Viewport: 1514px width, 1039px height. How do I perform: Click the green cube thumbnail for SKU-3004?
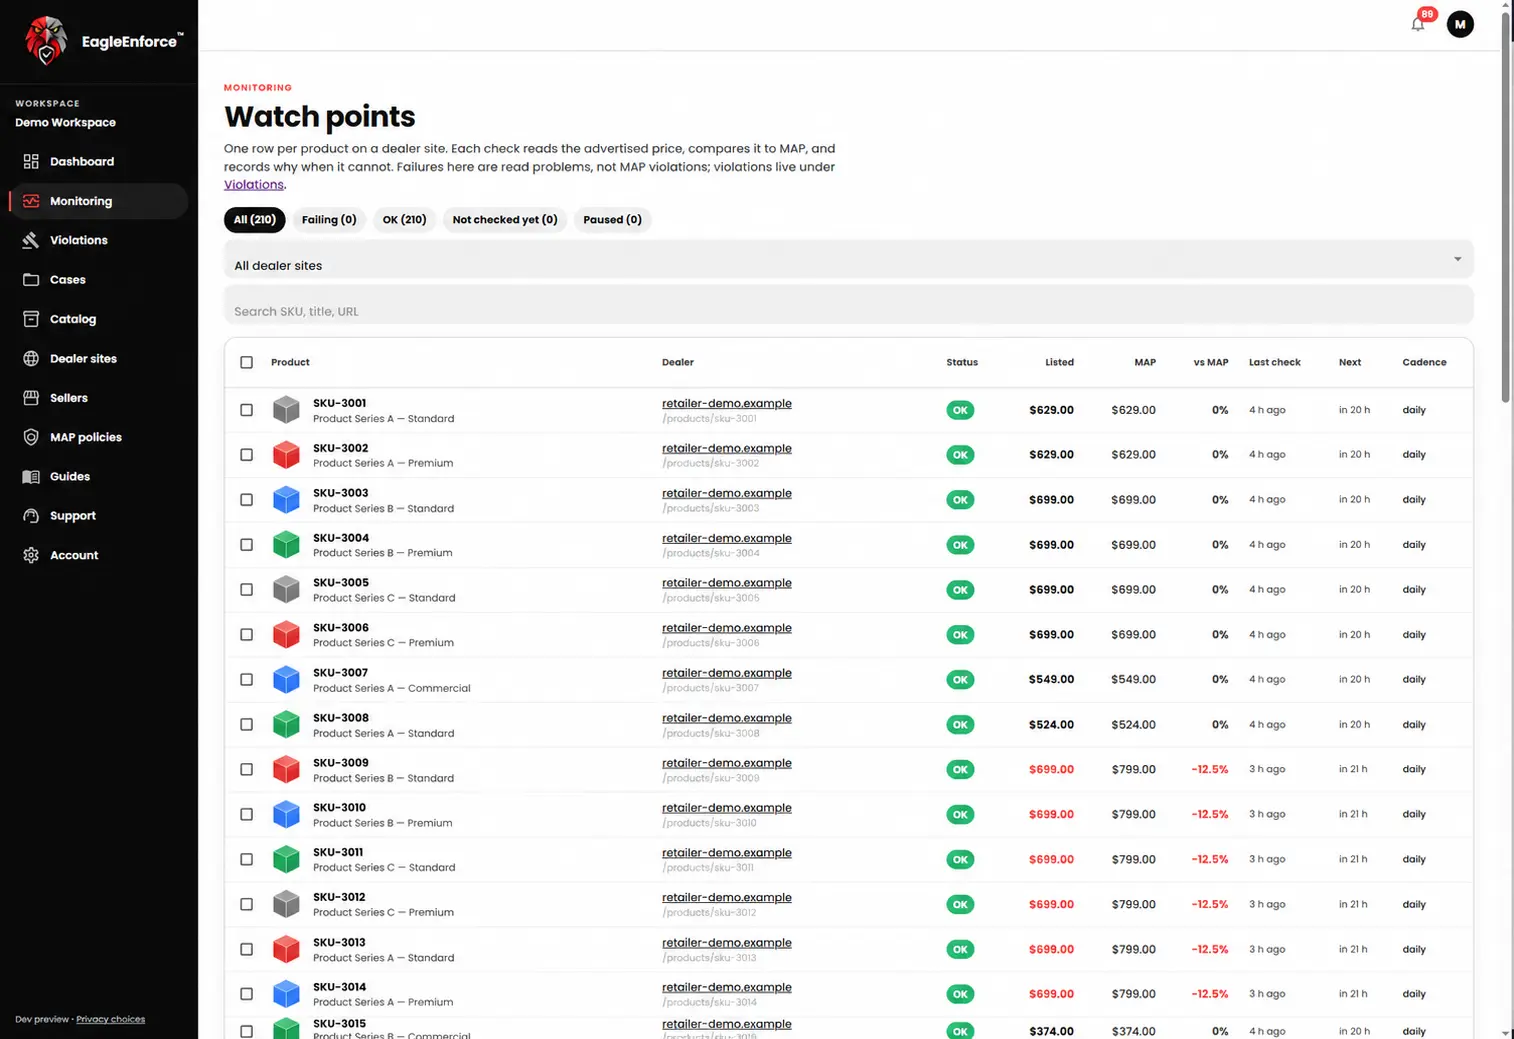[x=286, y=545]
